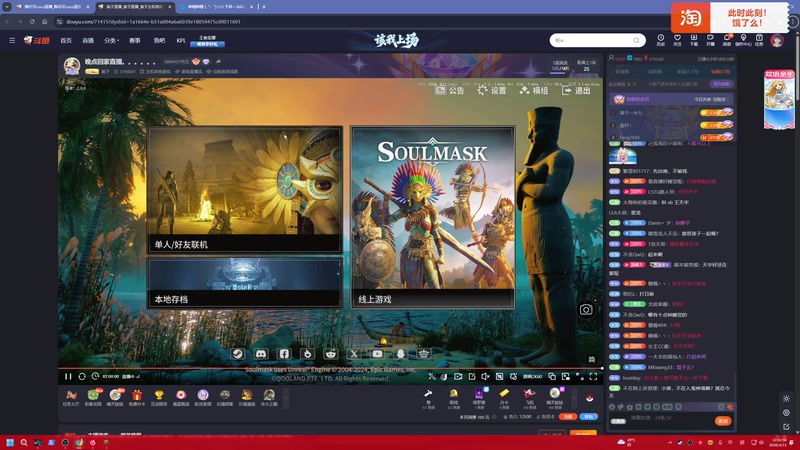Click the gift box icon in activity bar
The height and width of the screenshot is (450, 800).
pos(137,397)
